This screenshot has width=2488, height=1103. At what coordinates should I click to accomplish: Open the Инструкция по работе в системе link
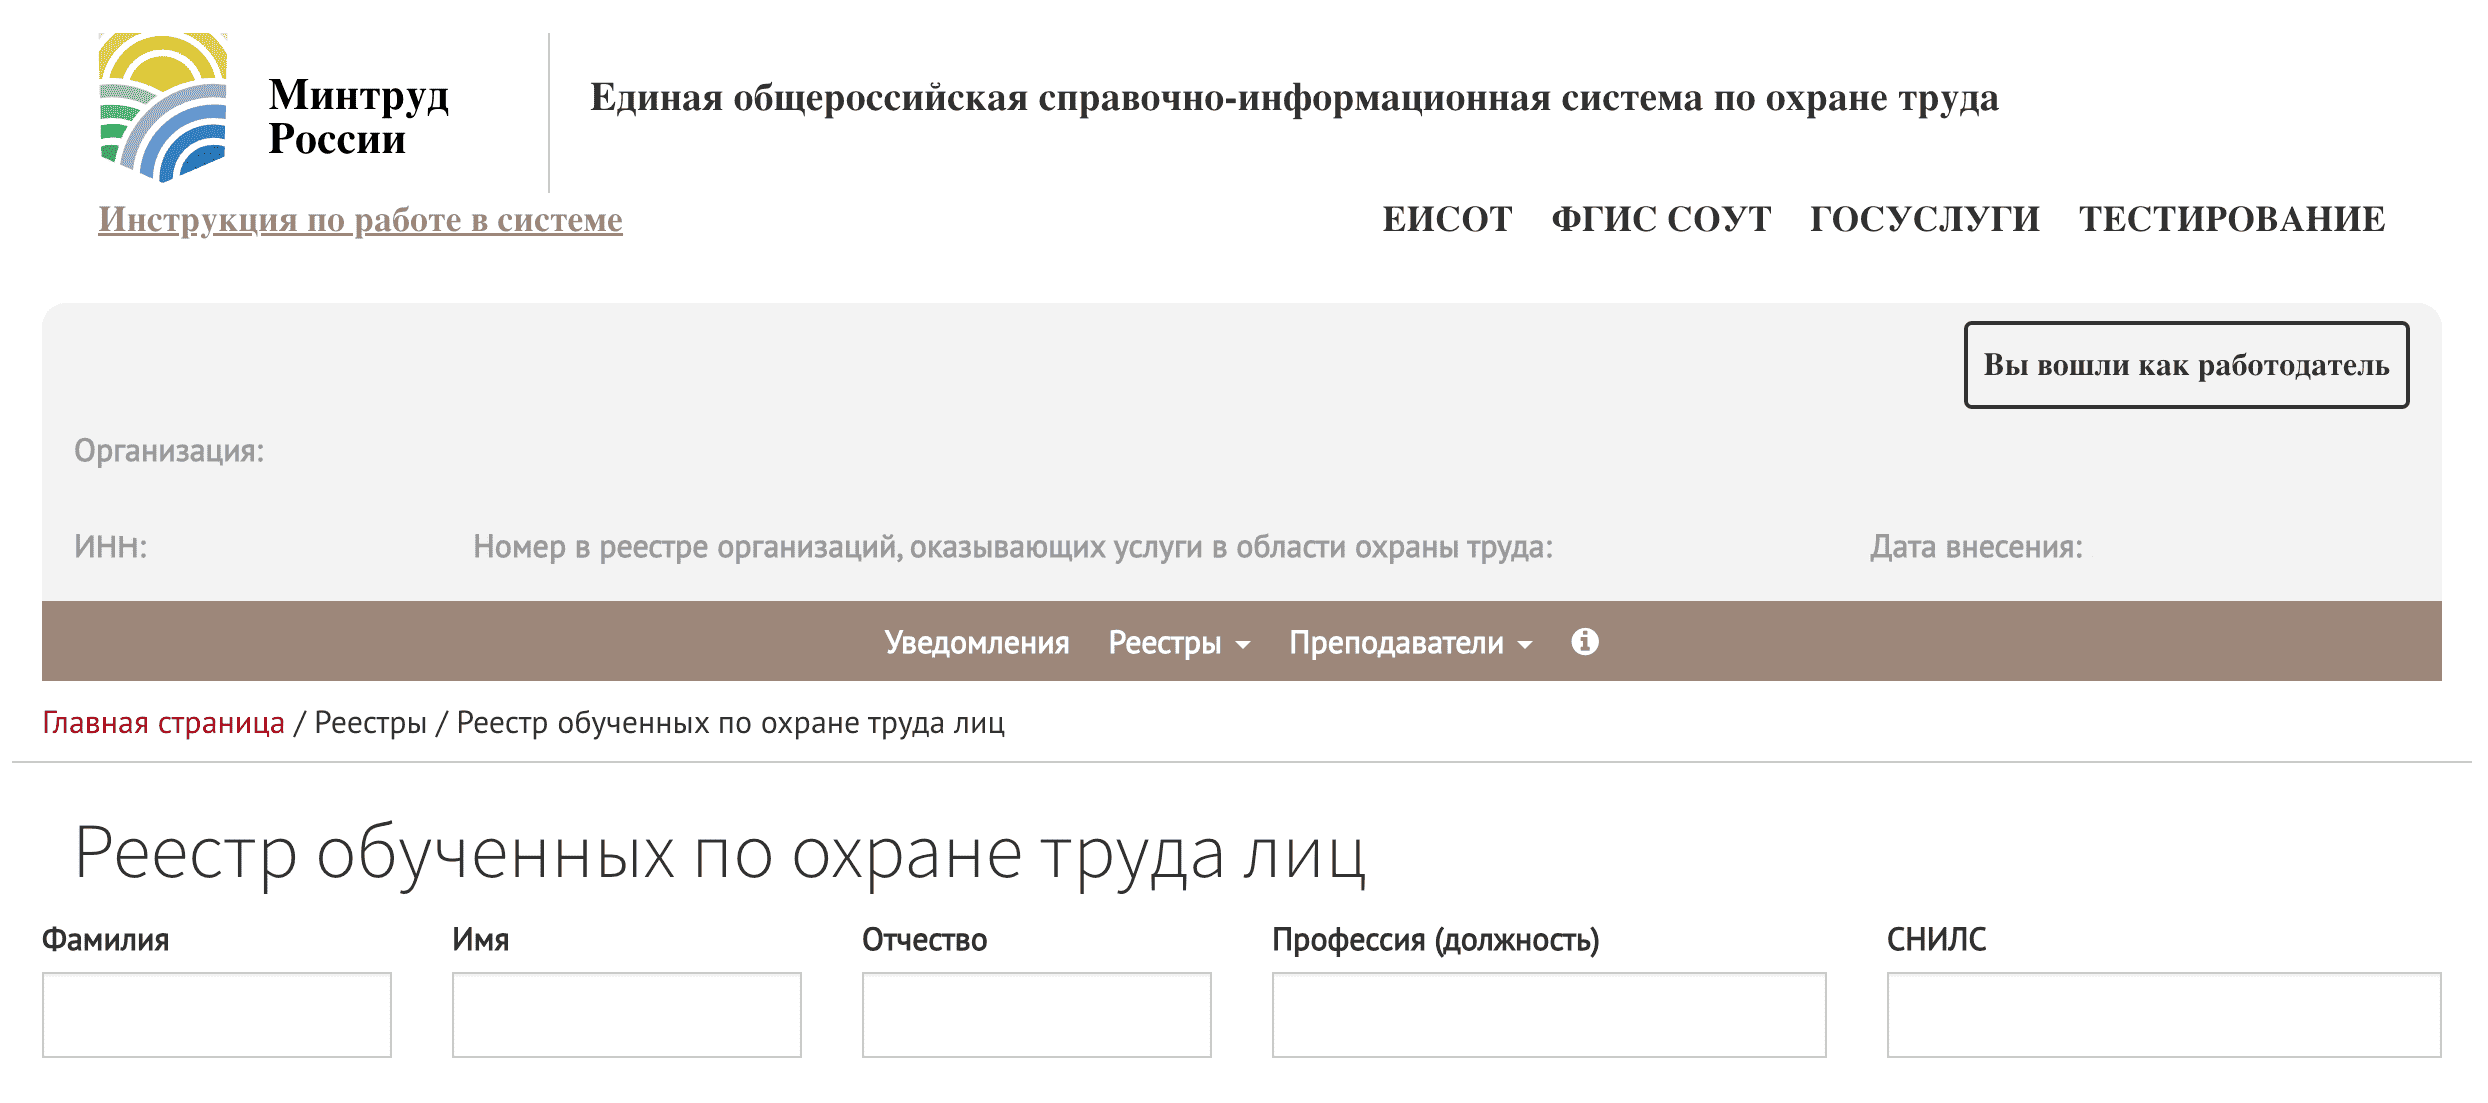pos(360,219)
